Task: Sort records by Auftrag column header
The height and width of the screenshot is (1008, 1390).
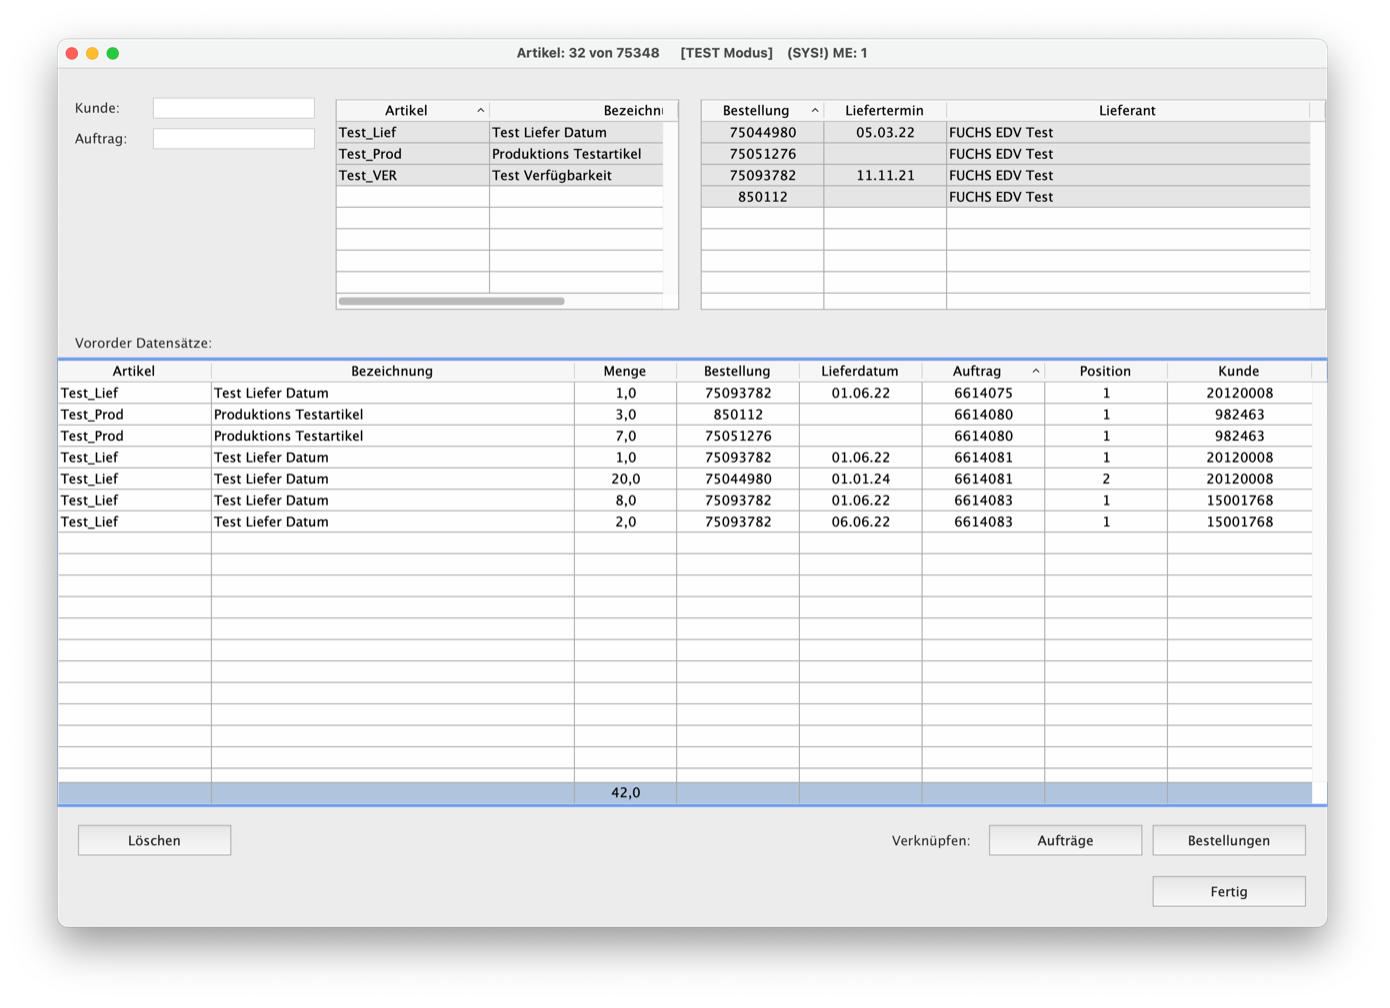Action: [977, 371]
